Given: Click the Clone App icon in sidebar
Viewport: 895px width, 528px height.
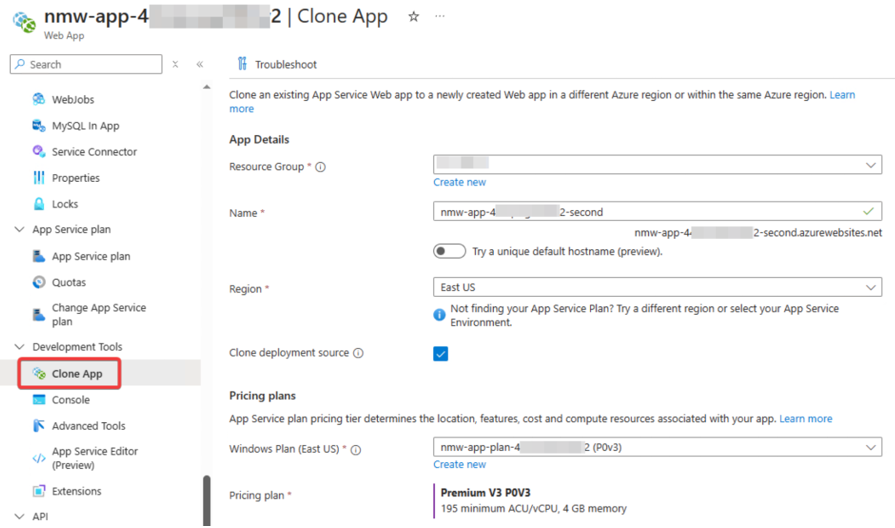Looking at the screenshot, I should click(39, 373).
